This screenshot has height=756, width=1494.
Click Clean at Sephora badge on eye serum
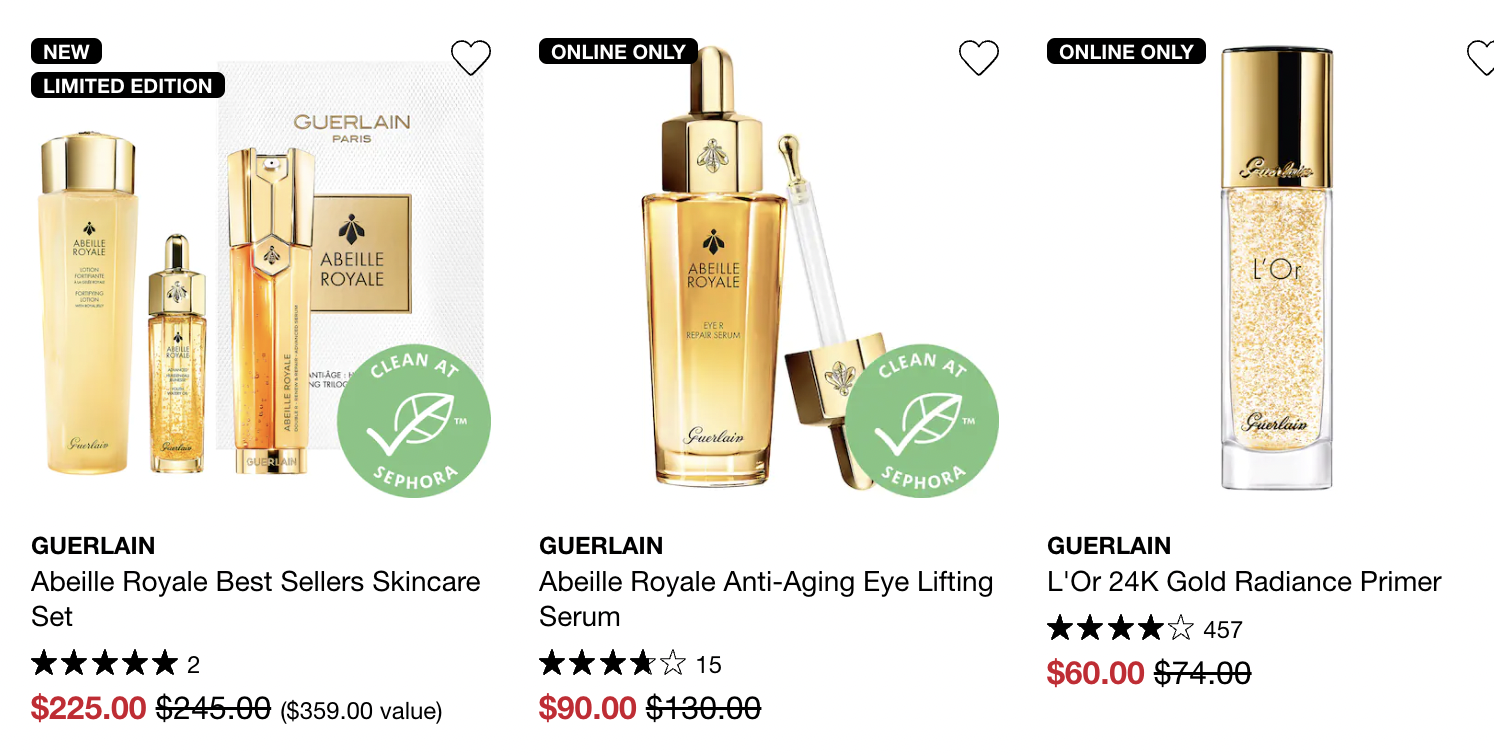(x=922, y=421)
